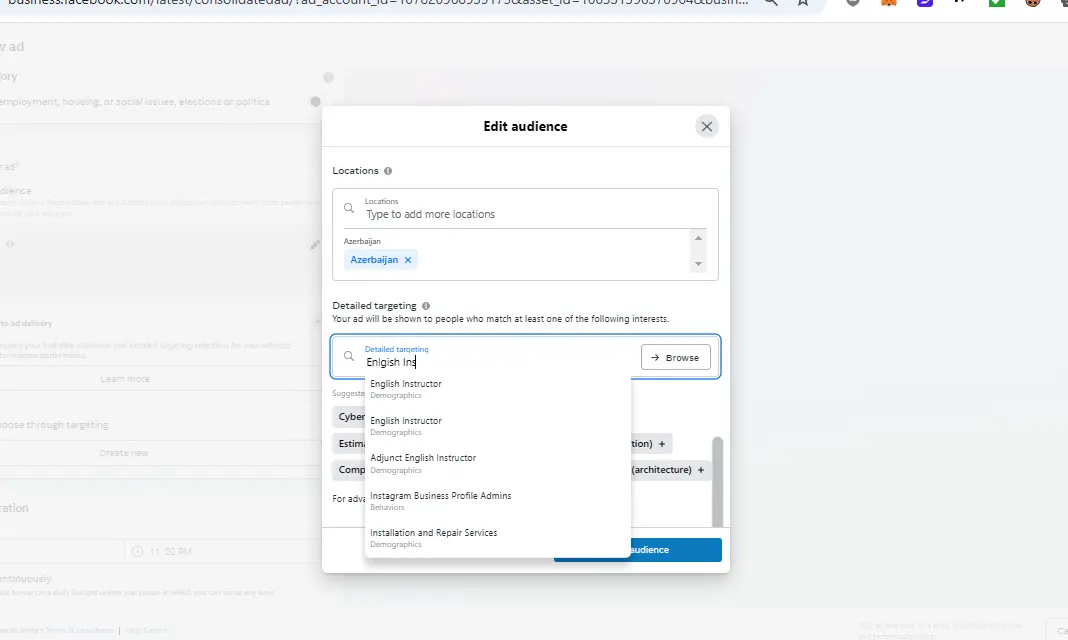Click the locations list scroll-up arrow
Viewport: 1068px width, 640px height.
[698, 238]
